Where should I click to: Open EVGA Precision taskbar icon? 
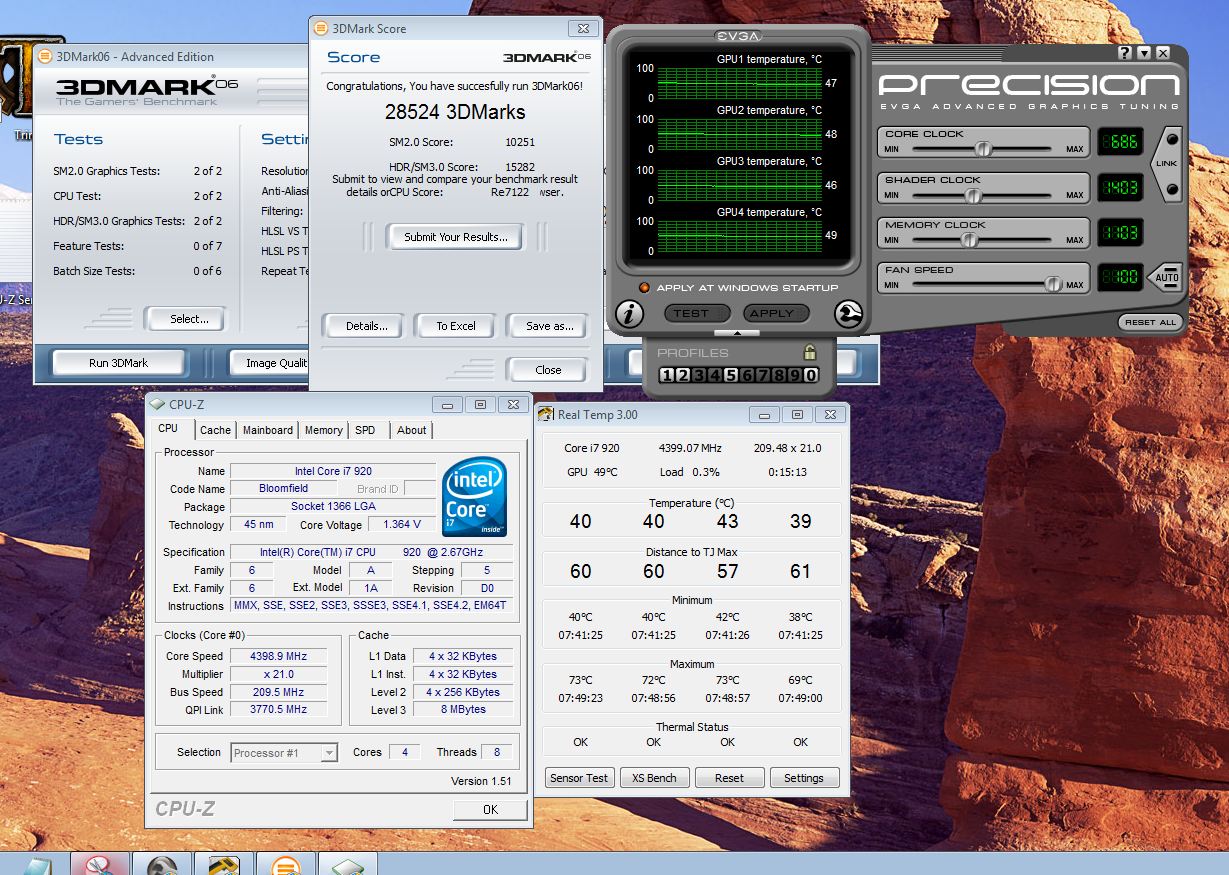162,865
